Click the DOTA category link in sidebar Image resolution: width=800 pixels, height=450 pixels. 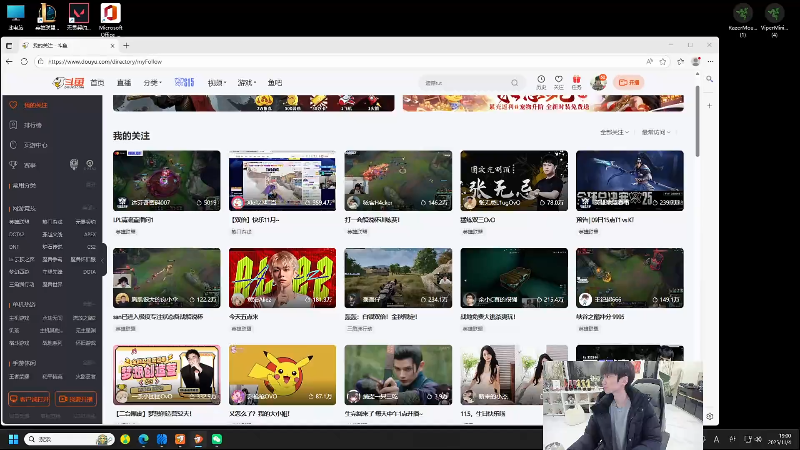(89, 272)
